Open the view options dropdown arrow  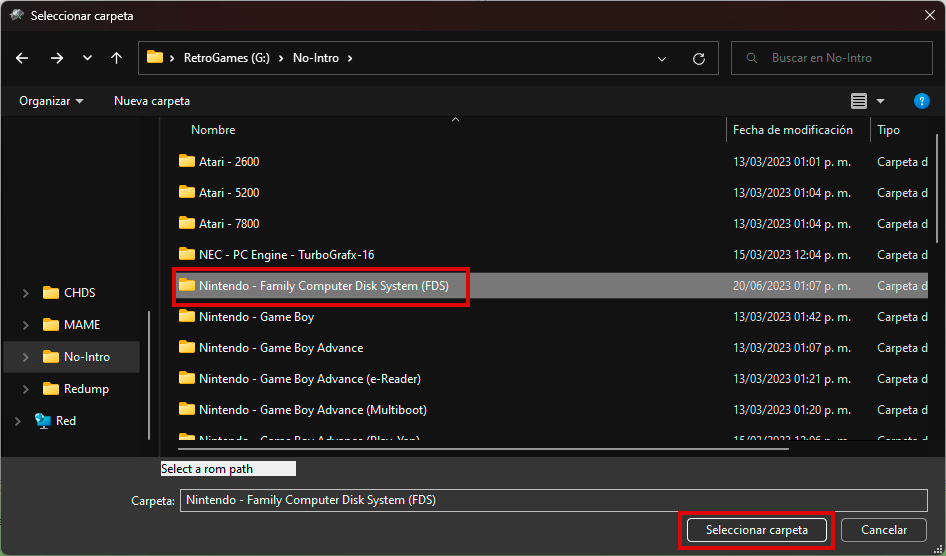[x=880, y=101]
